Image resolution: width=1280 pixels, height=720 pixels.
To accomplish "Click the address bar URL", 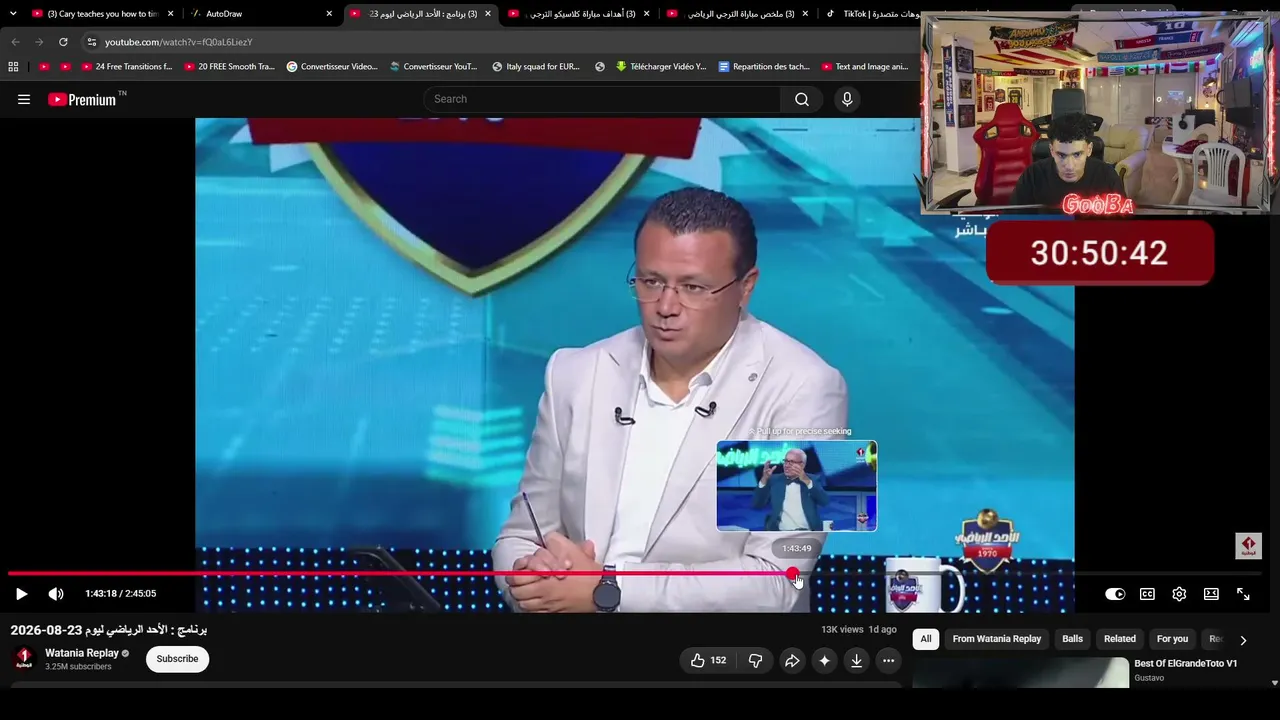I will pyautogui.click(x=179, y=42).
